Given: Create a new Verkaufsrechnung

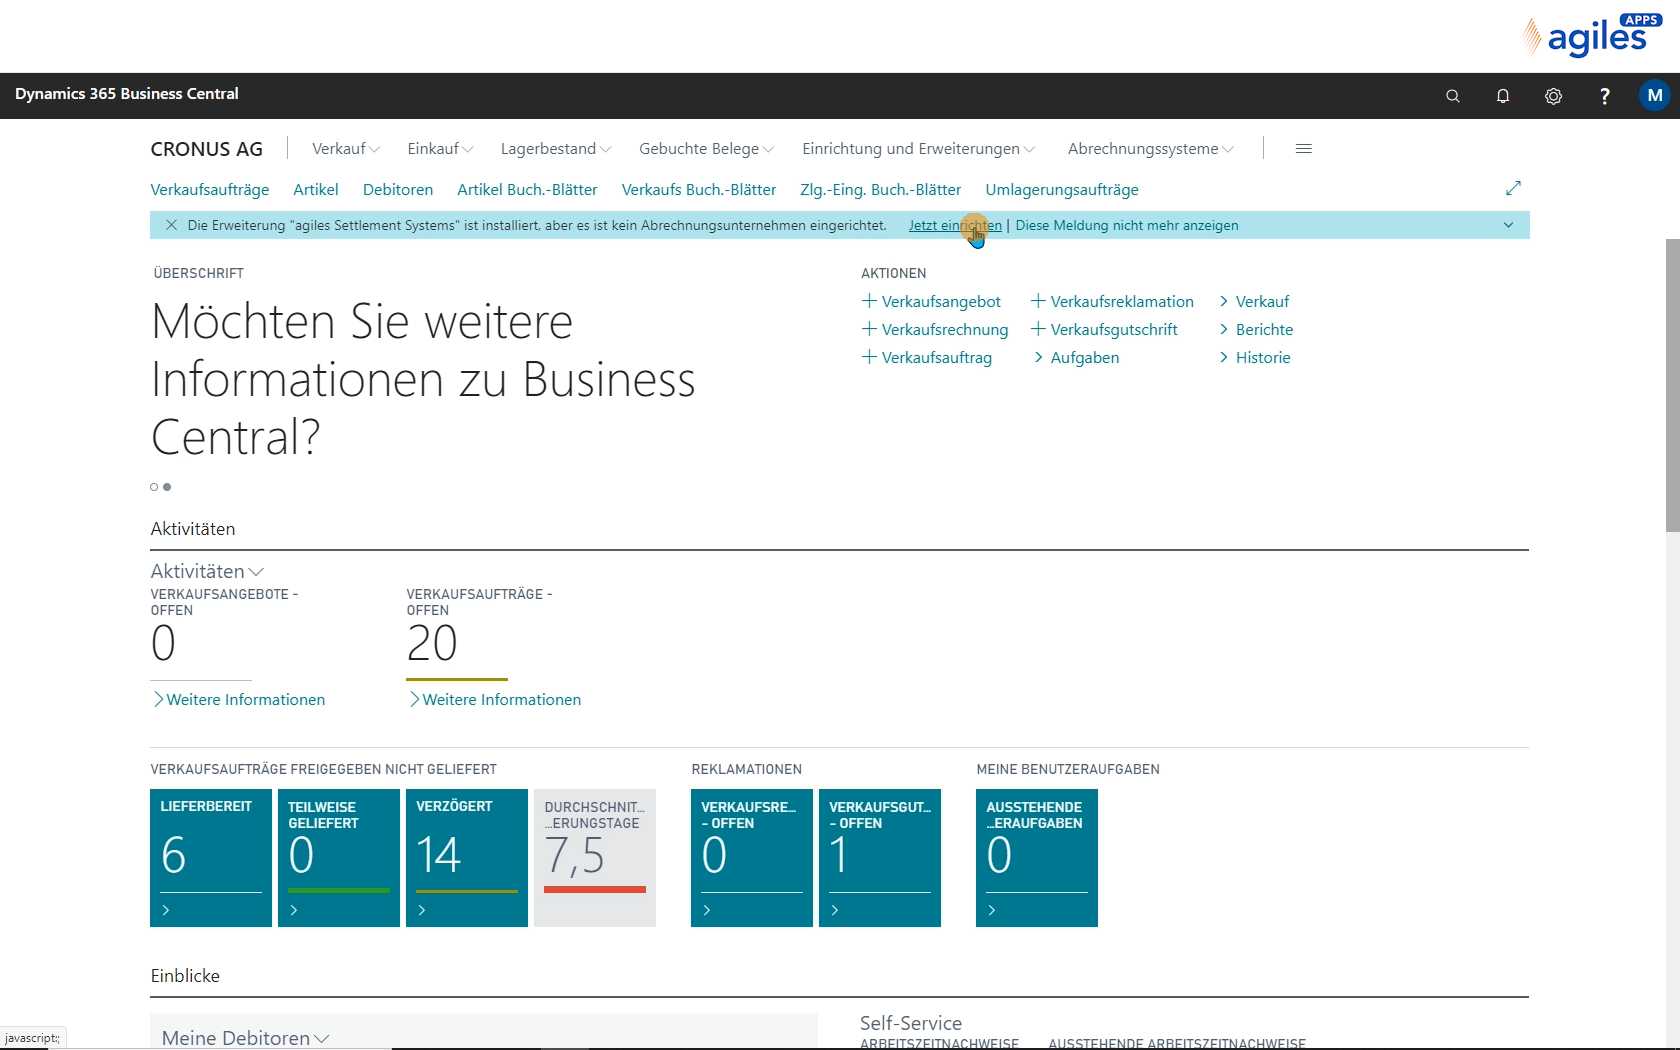Looking at the screenshot, I should click(x=935, y=329).
